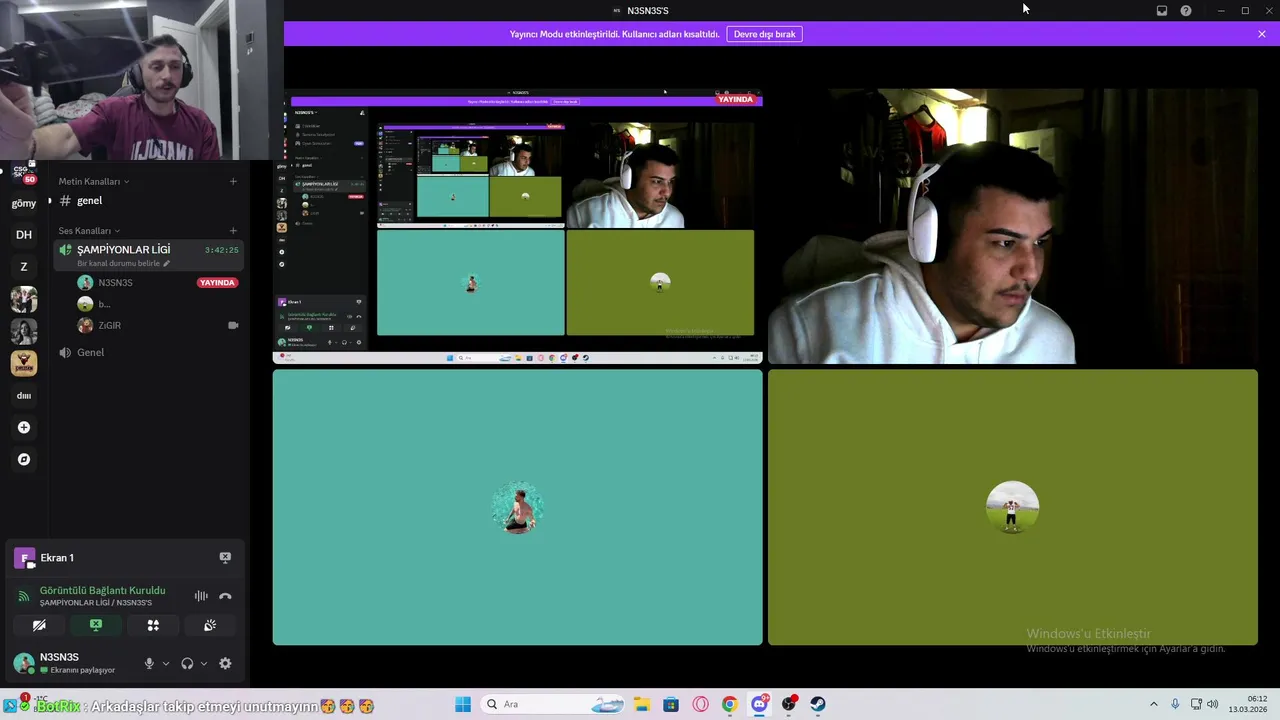Select the ZıGIR webcam video tile
This screenshot has height=720, width=1280.
click(x=1012, y=226)
